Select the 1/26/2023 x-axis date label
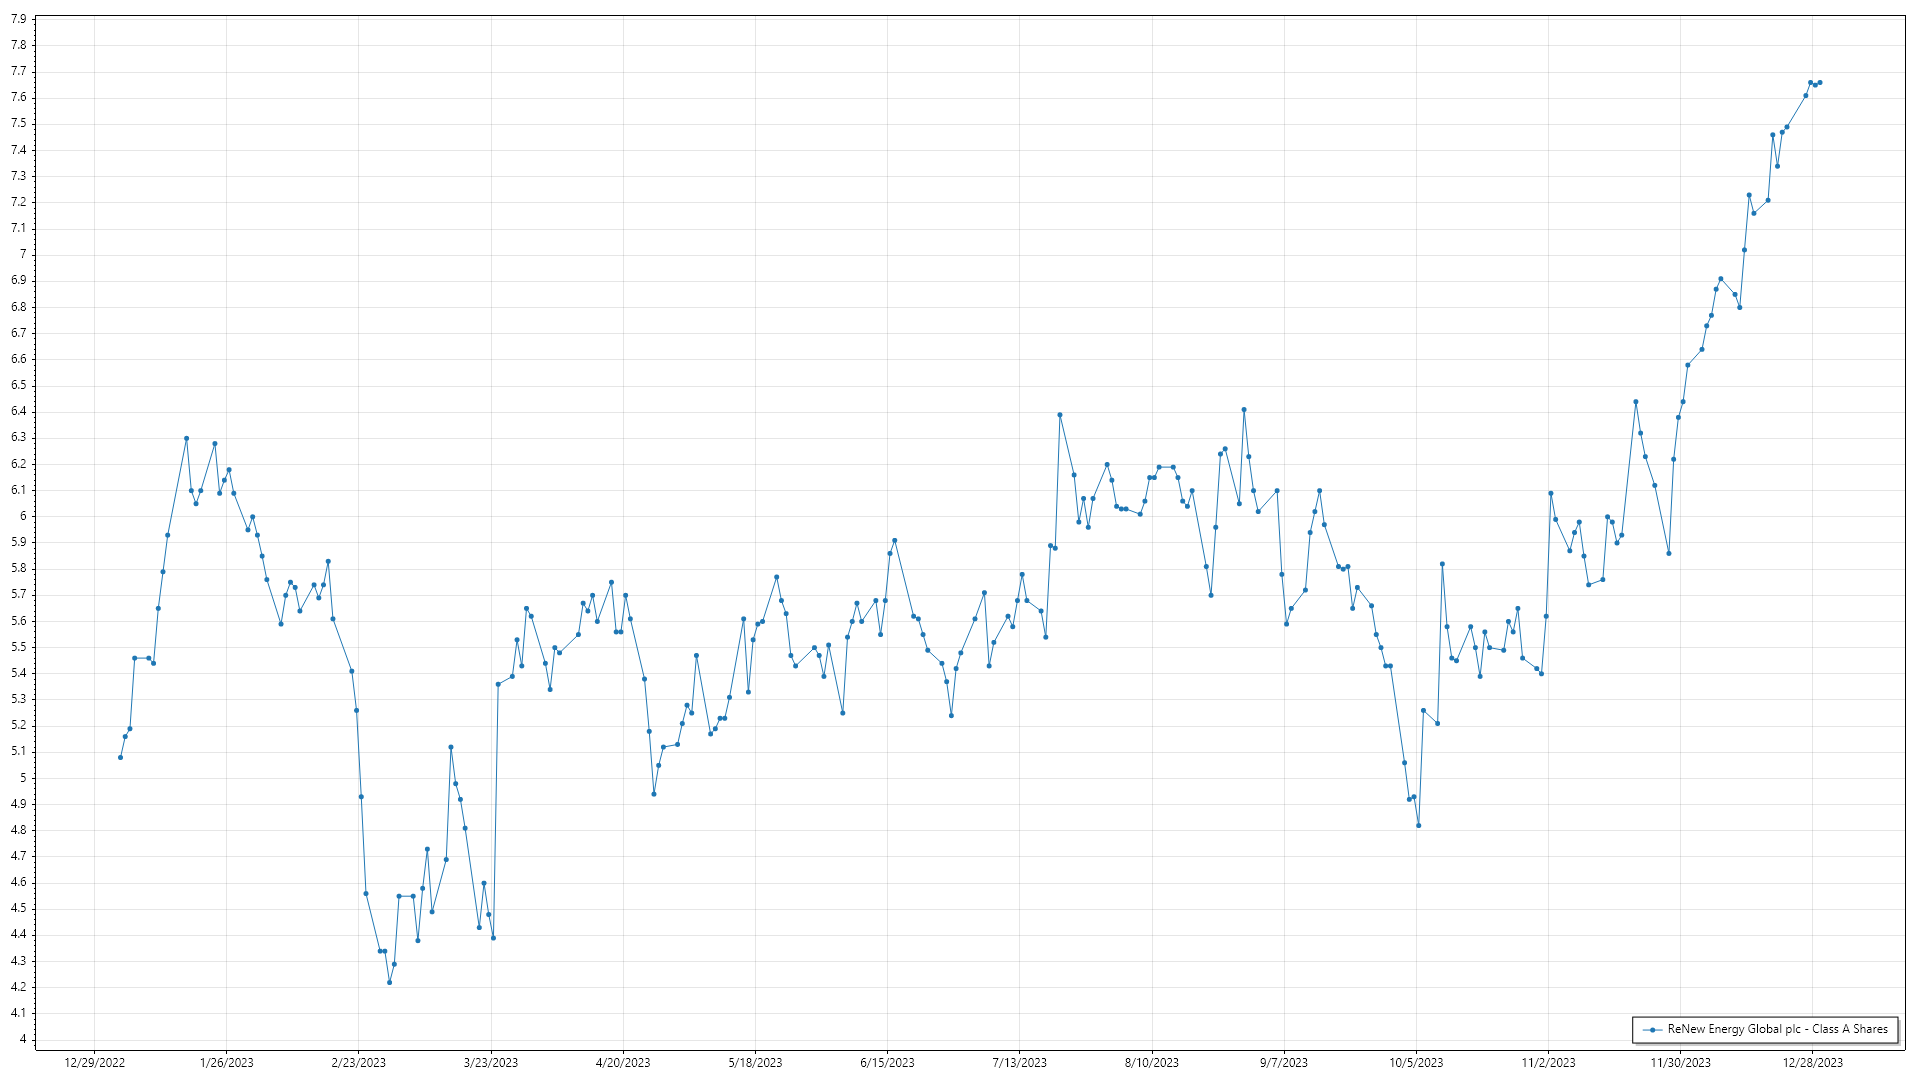The width and height of the screenshot is (1920, 1080). click(226, 1062)
